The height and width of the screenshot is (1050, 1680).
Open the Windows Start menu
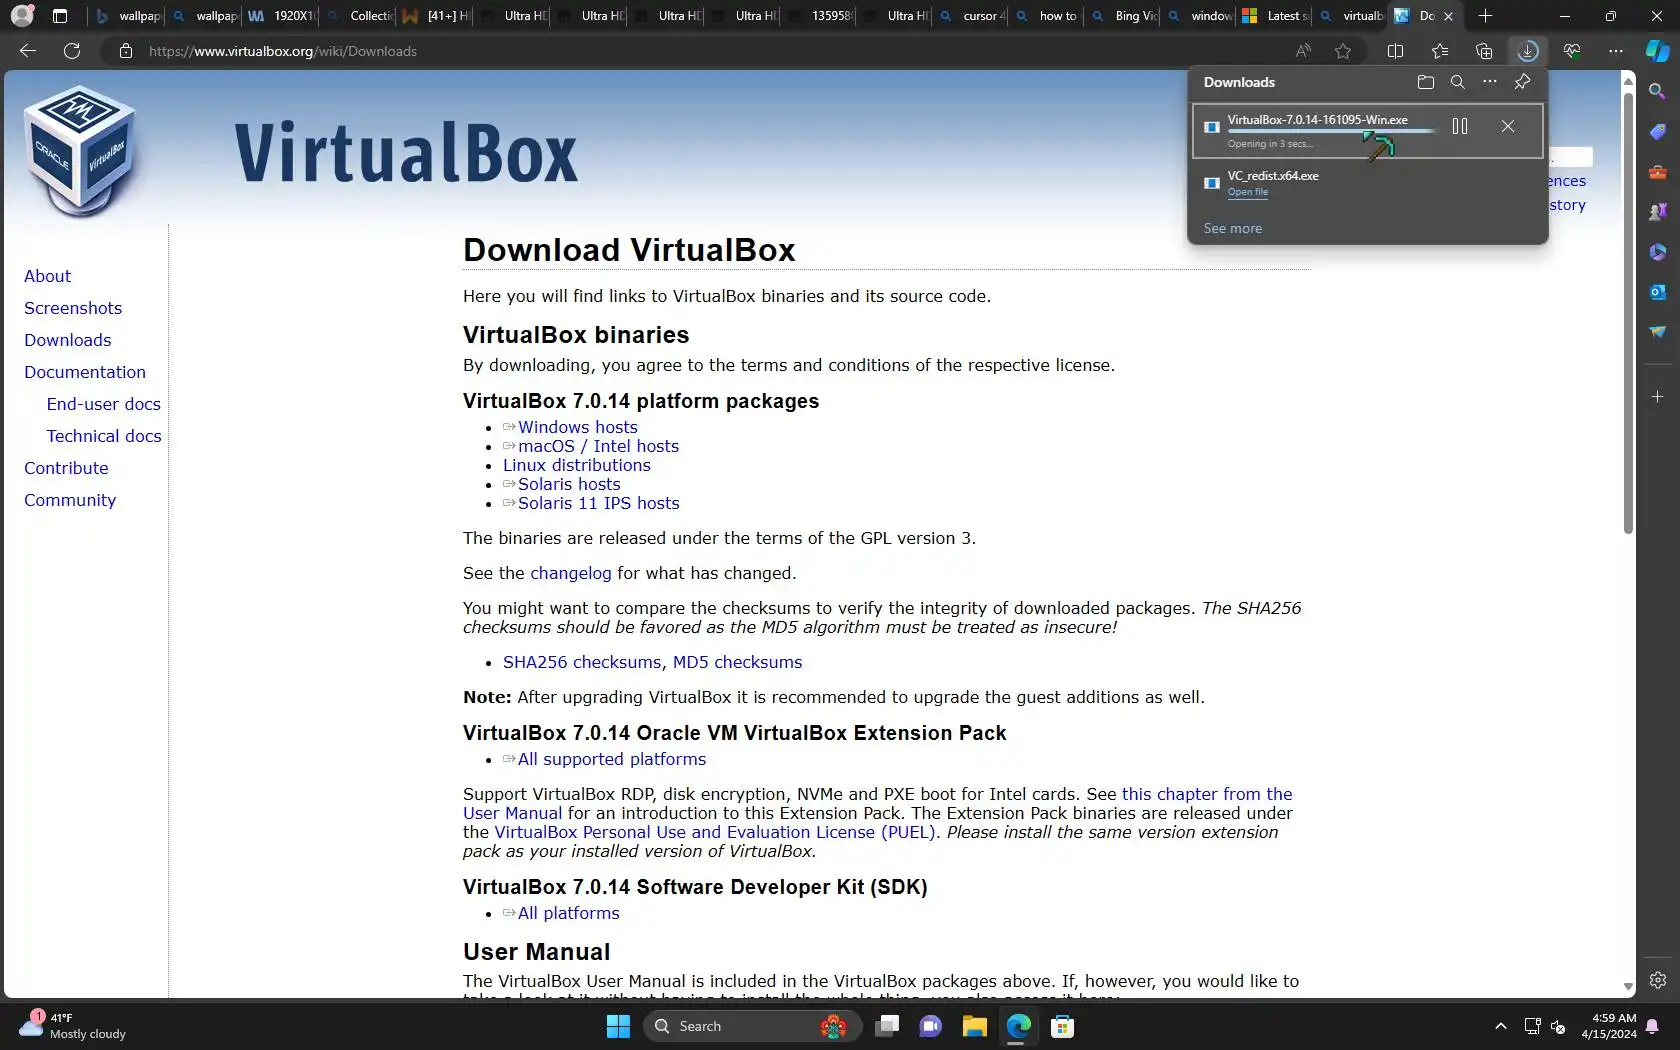(x=618, y=1026)
